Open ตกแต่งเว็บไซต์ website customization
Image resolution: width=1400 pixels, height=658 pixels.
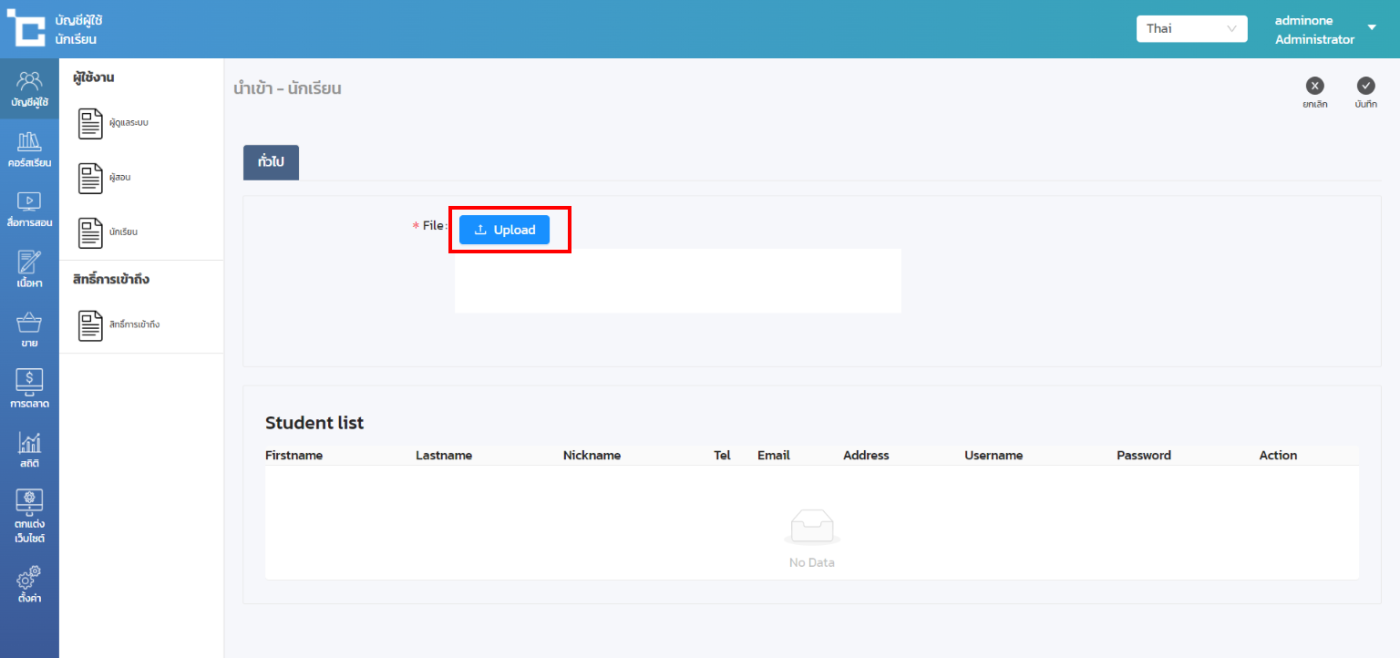click(x=29, y=515)
